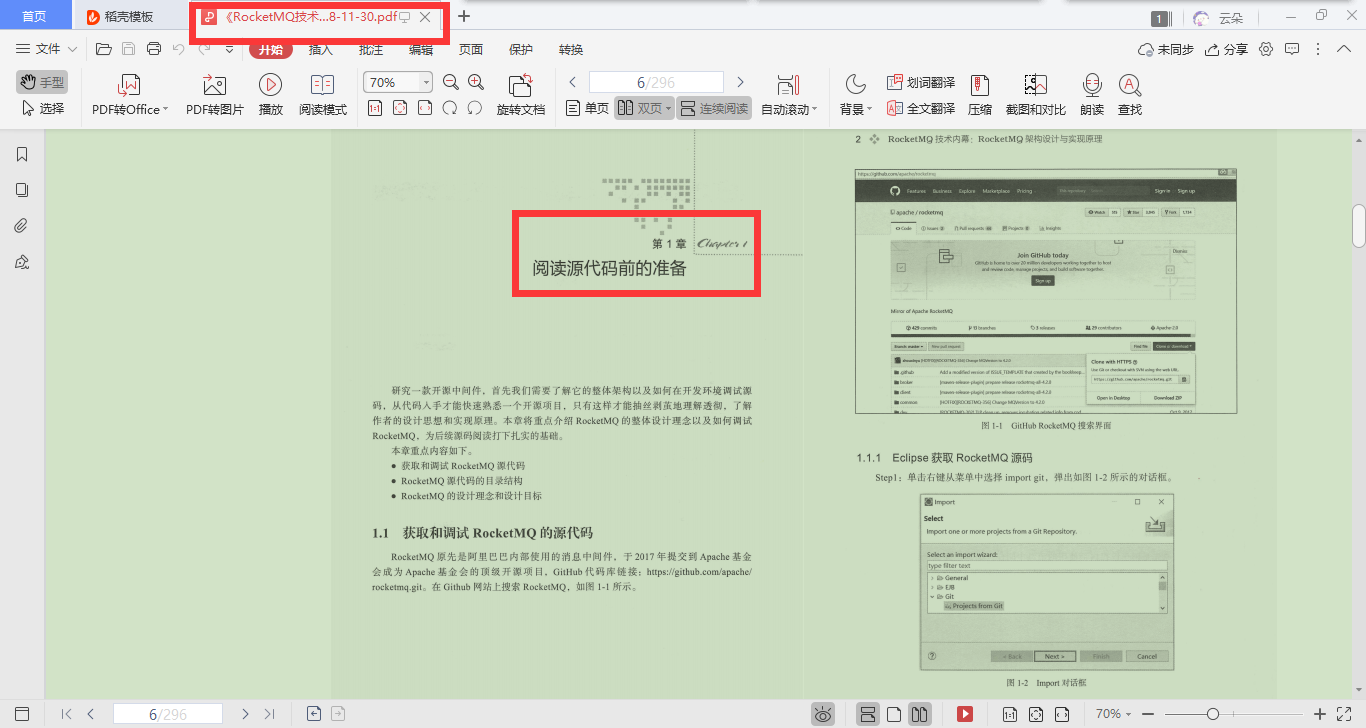Toggle 连续阅读 continuous reading
The width and height of the screenshot is (1366, 728).
coord(714,108)
